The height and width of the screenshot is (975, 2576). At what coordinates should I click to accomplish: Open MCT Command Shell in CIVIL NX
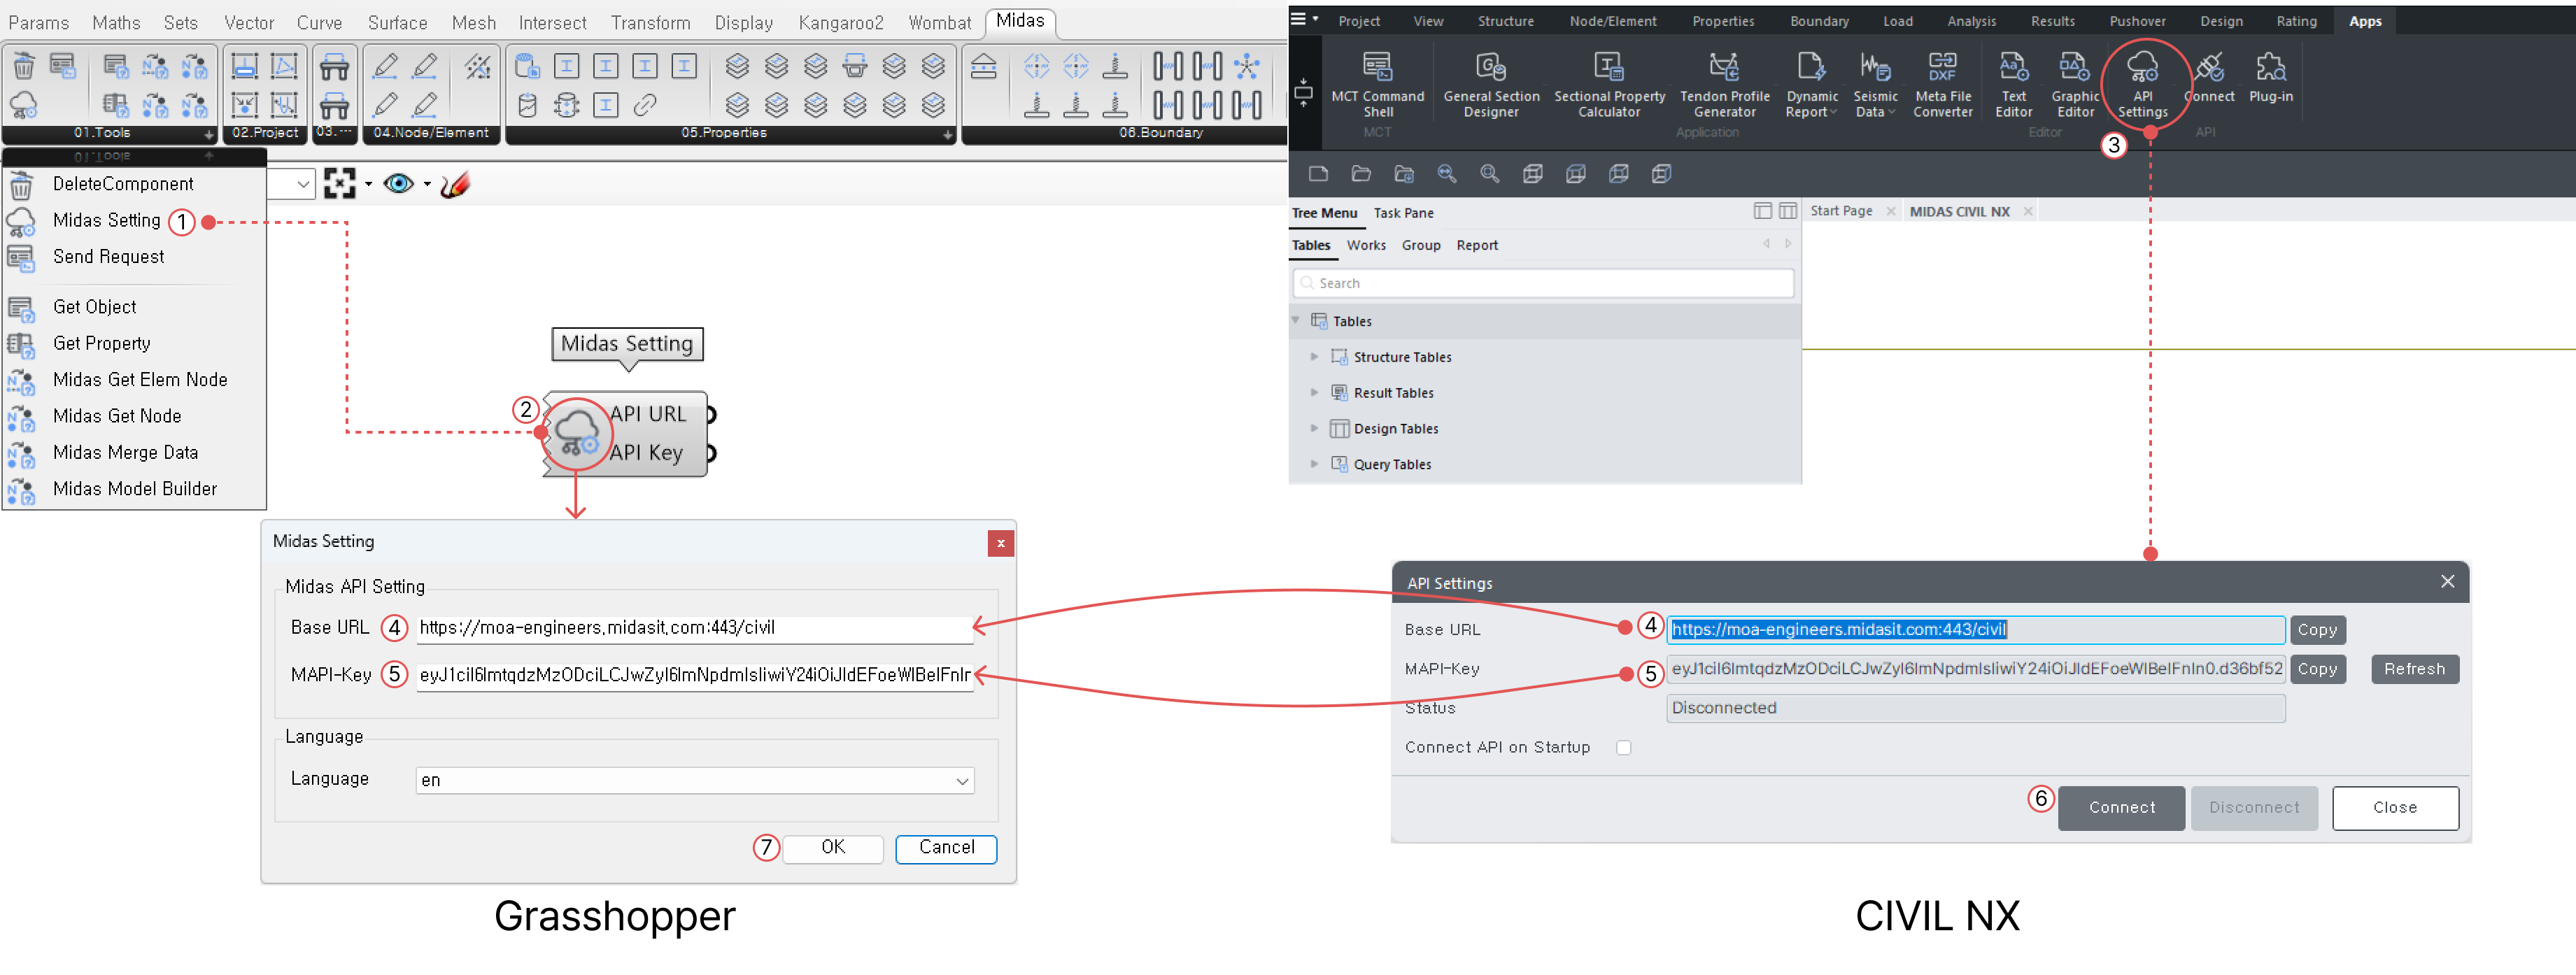click(x=1377, y=85)
